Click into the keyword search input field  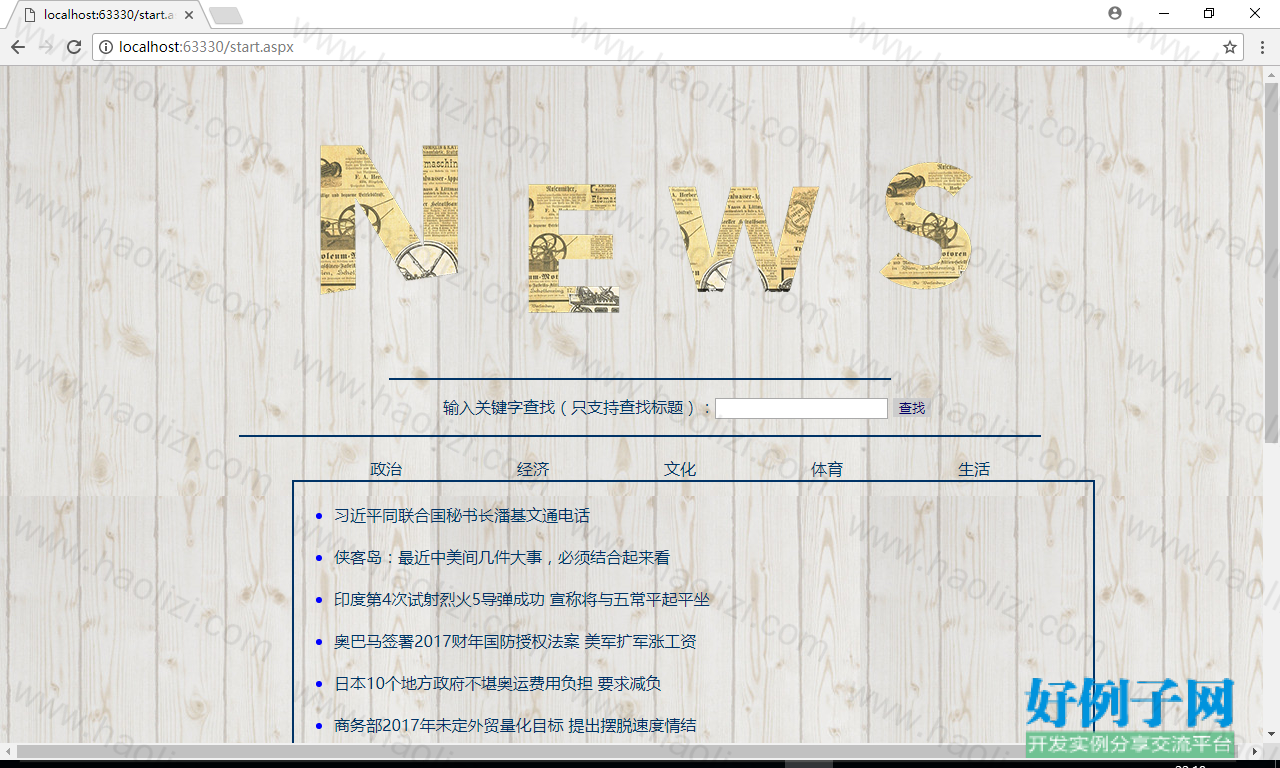click(801, 408)
